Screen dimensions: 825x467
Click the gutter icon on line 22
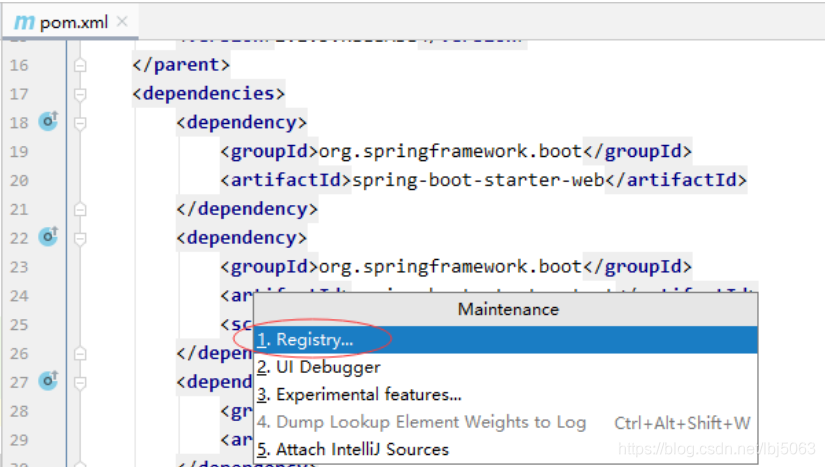click(x=48, y=237)
